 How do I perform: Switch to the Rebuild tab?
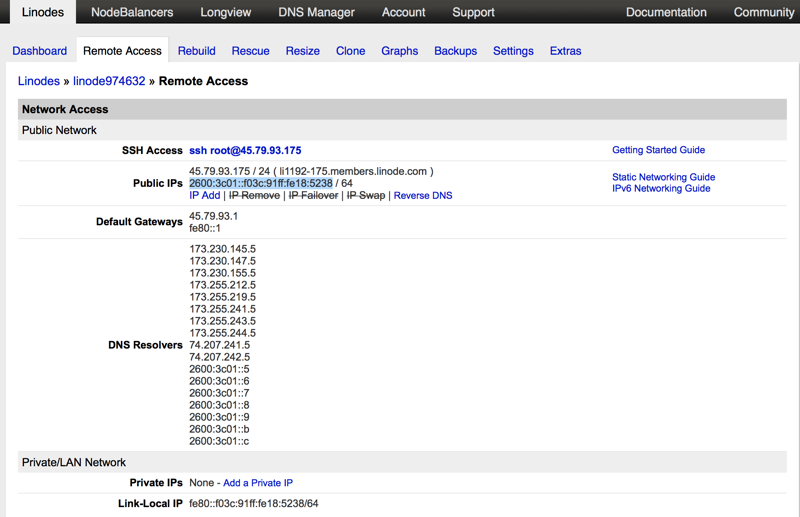point(196,51)
